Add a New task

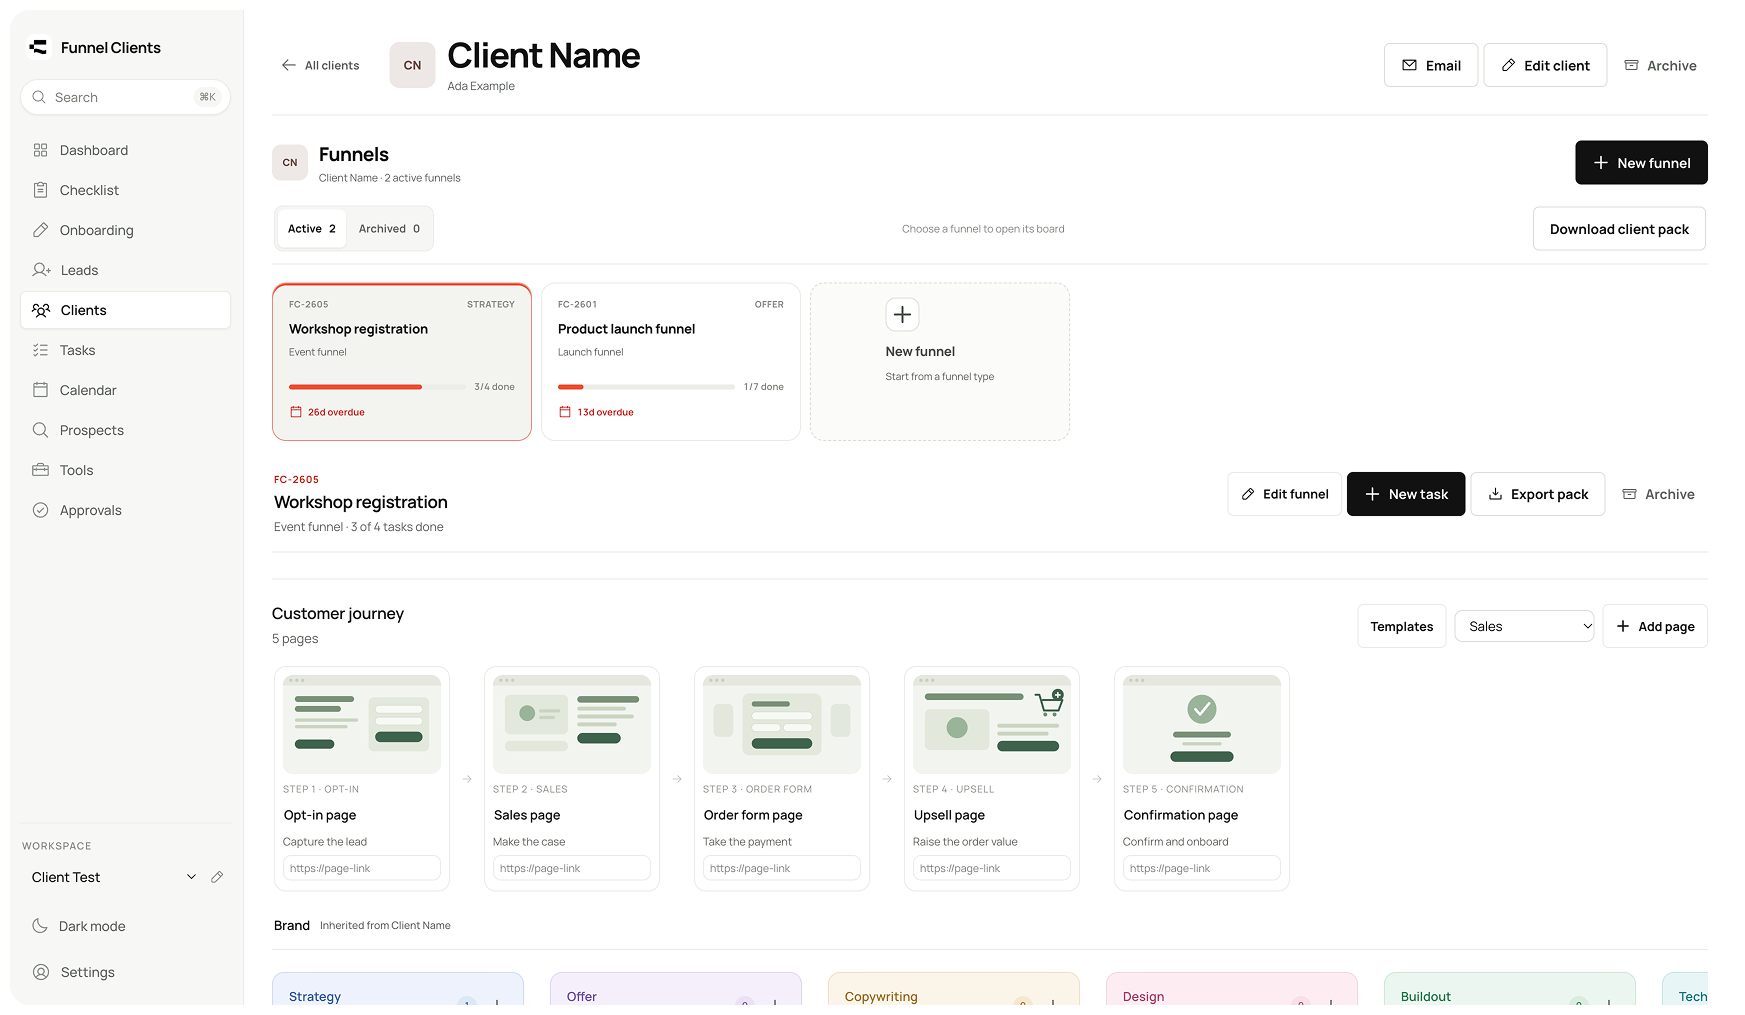1406,494
